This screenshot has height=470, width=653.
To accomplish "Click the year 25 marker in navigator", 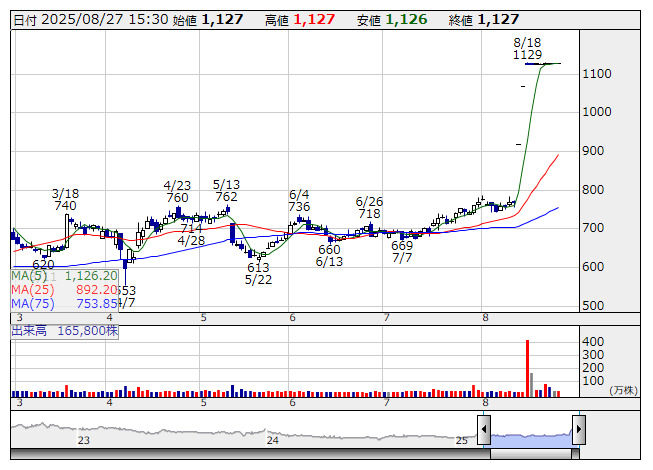I will (x=462, y=440).
